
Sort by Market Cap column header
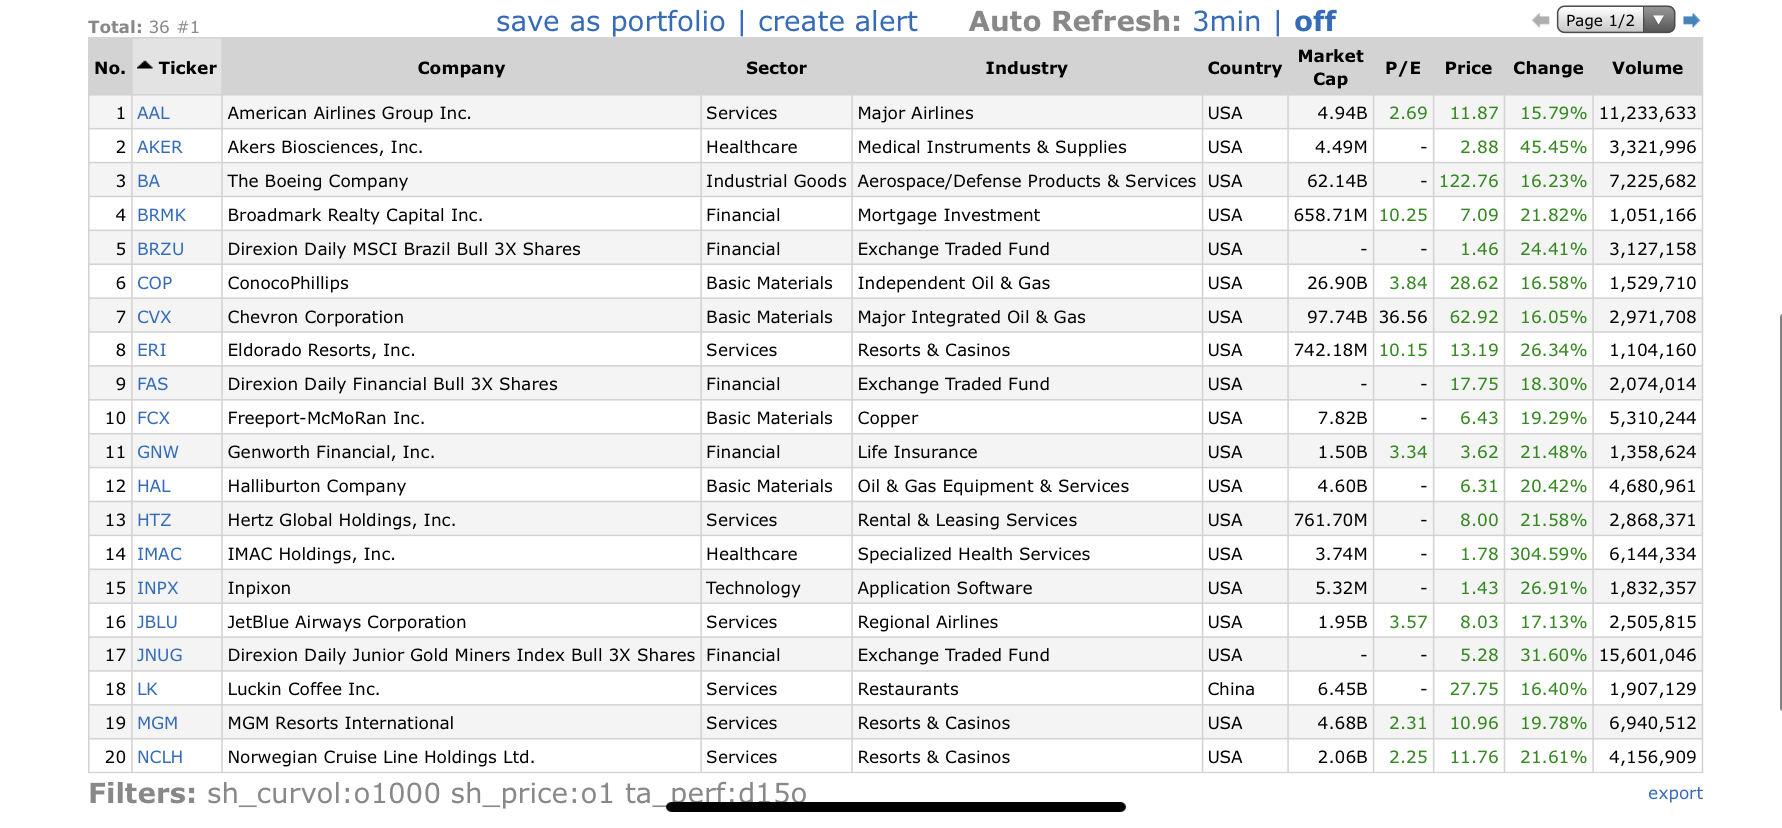pyautogui.click(x=1330, y=68)
